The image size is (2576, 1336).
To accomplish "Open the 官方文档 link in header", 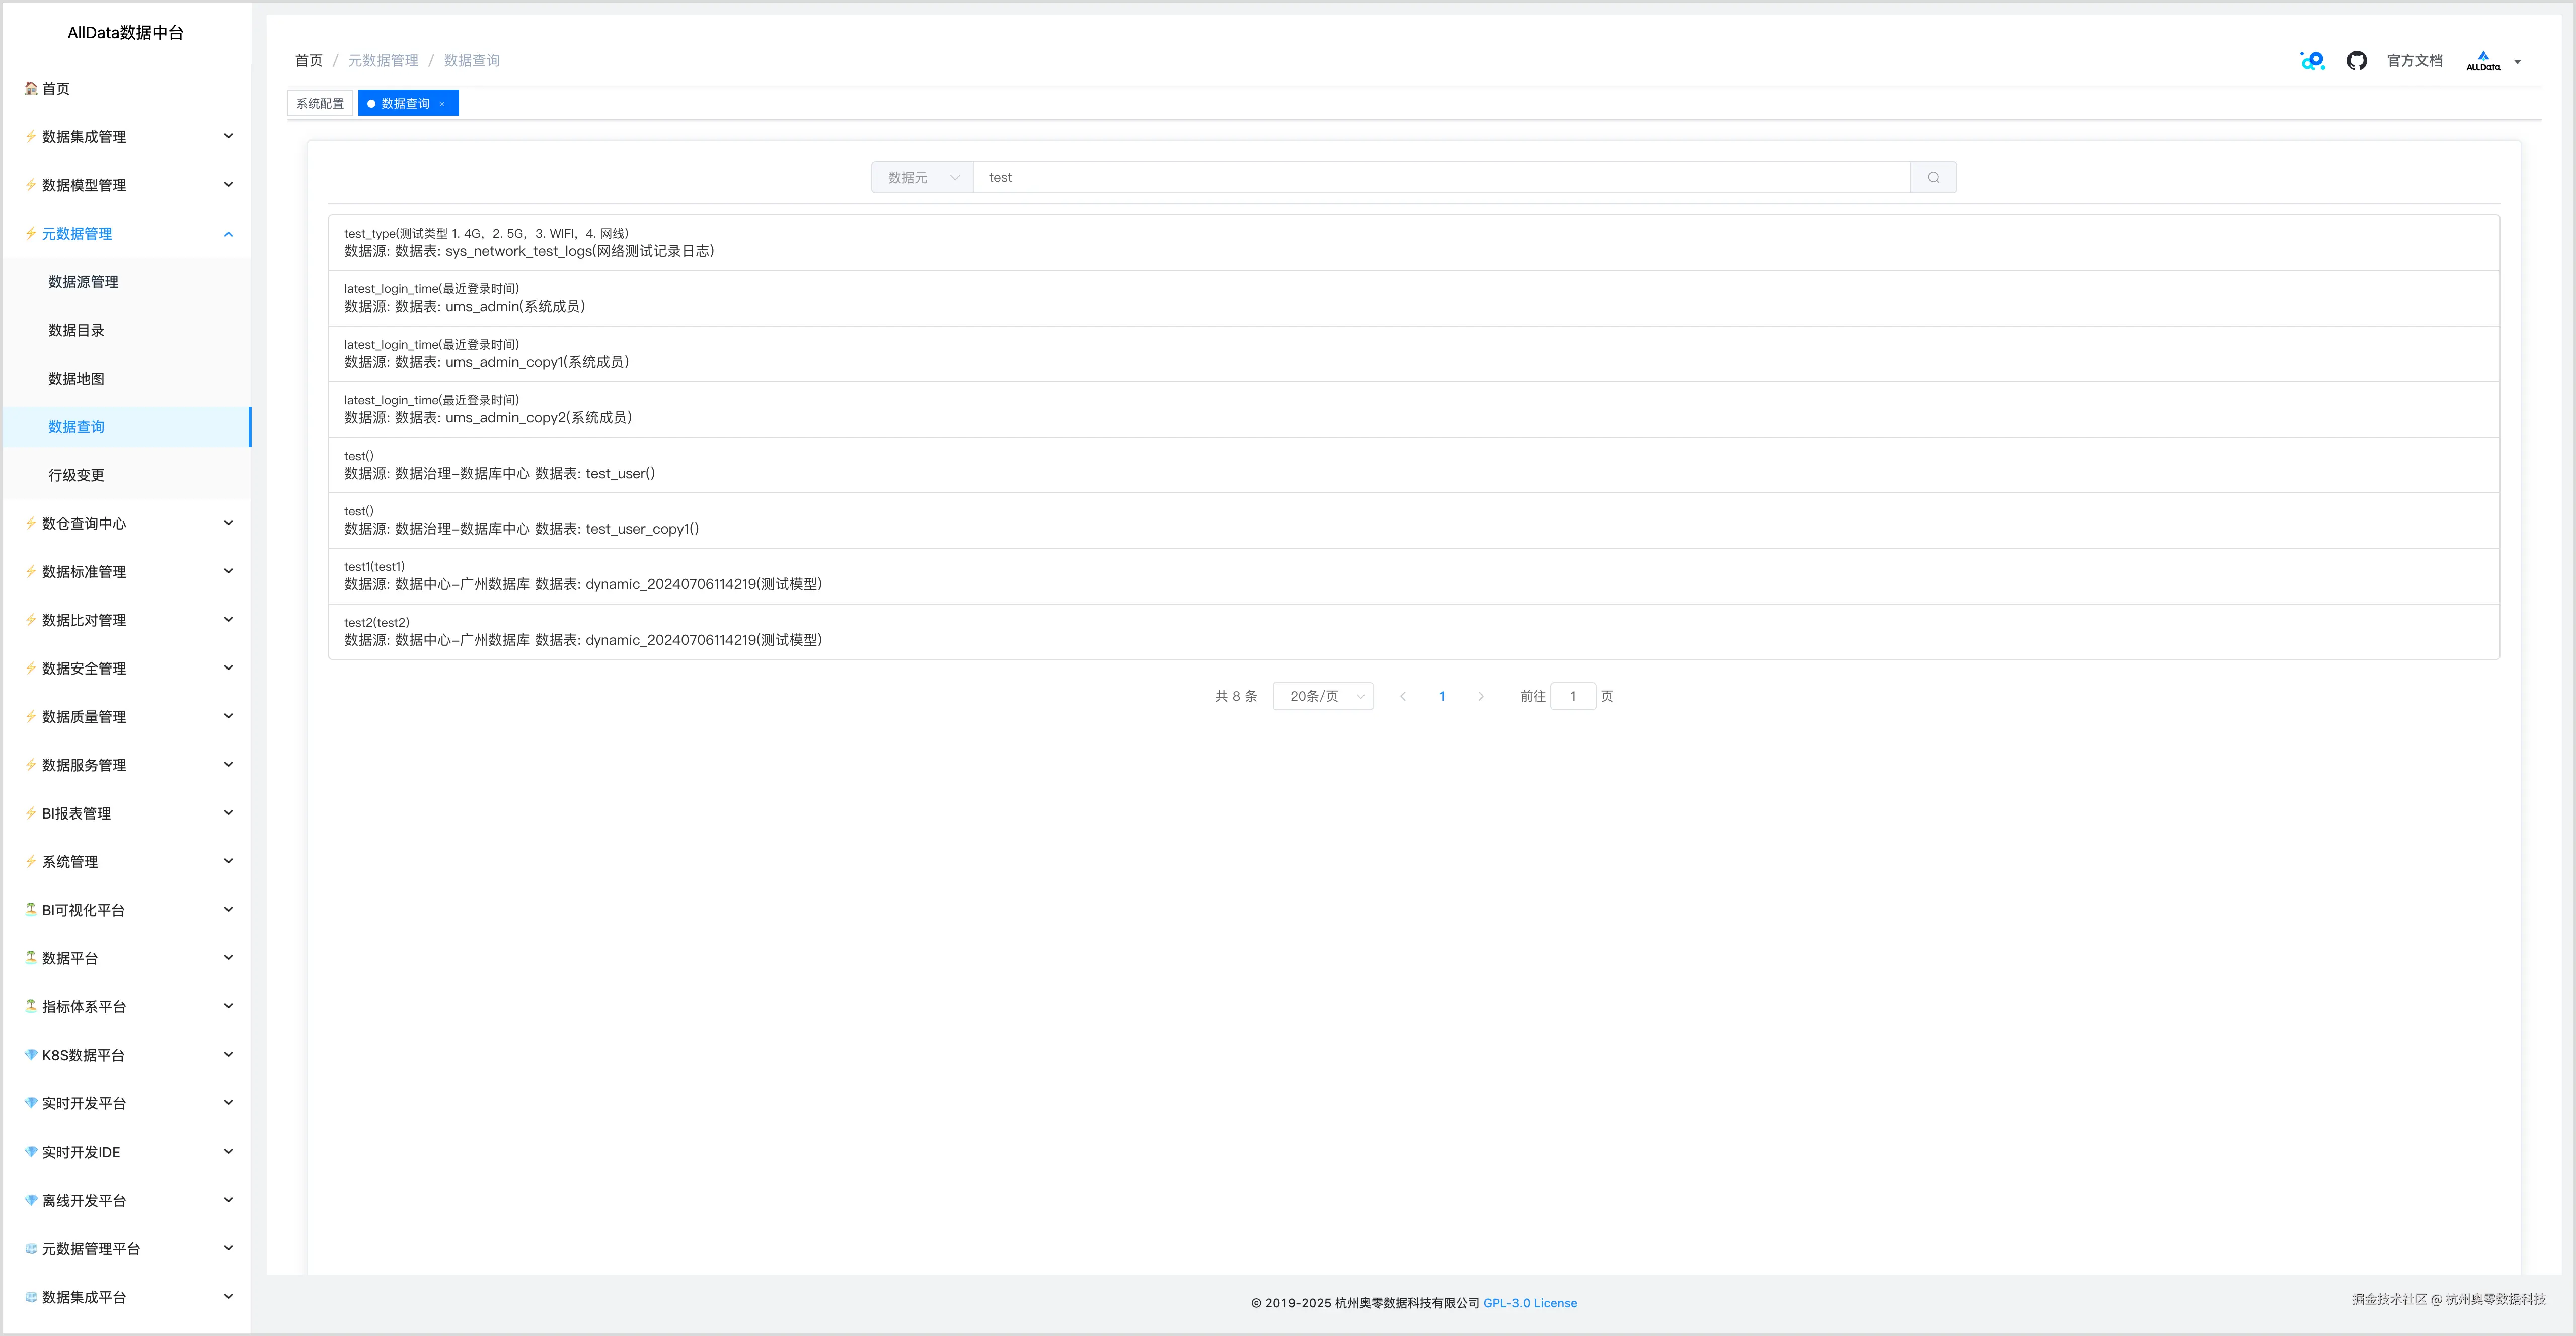I will click(2414, 61).
